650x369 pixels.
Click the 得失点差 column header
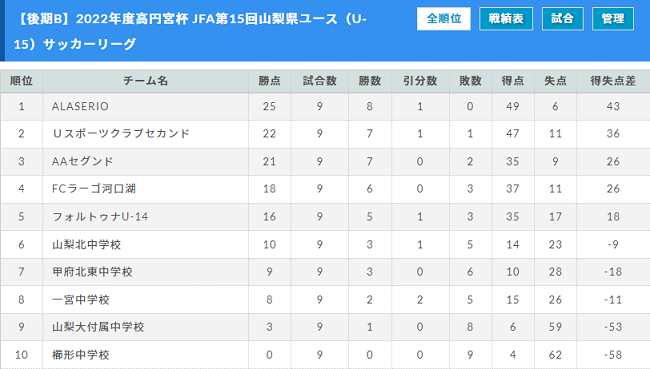pos(613,81)
